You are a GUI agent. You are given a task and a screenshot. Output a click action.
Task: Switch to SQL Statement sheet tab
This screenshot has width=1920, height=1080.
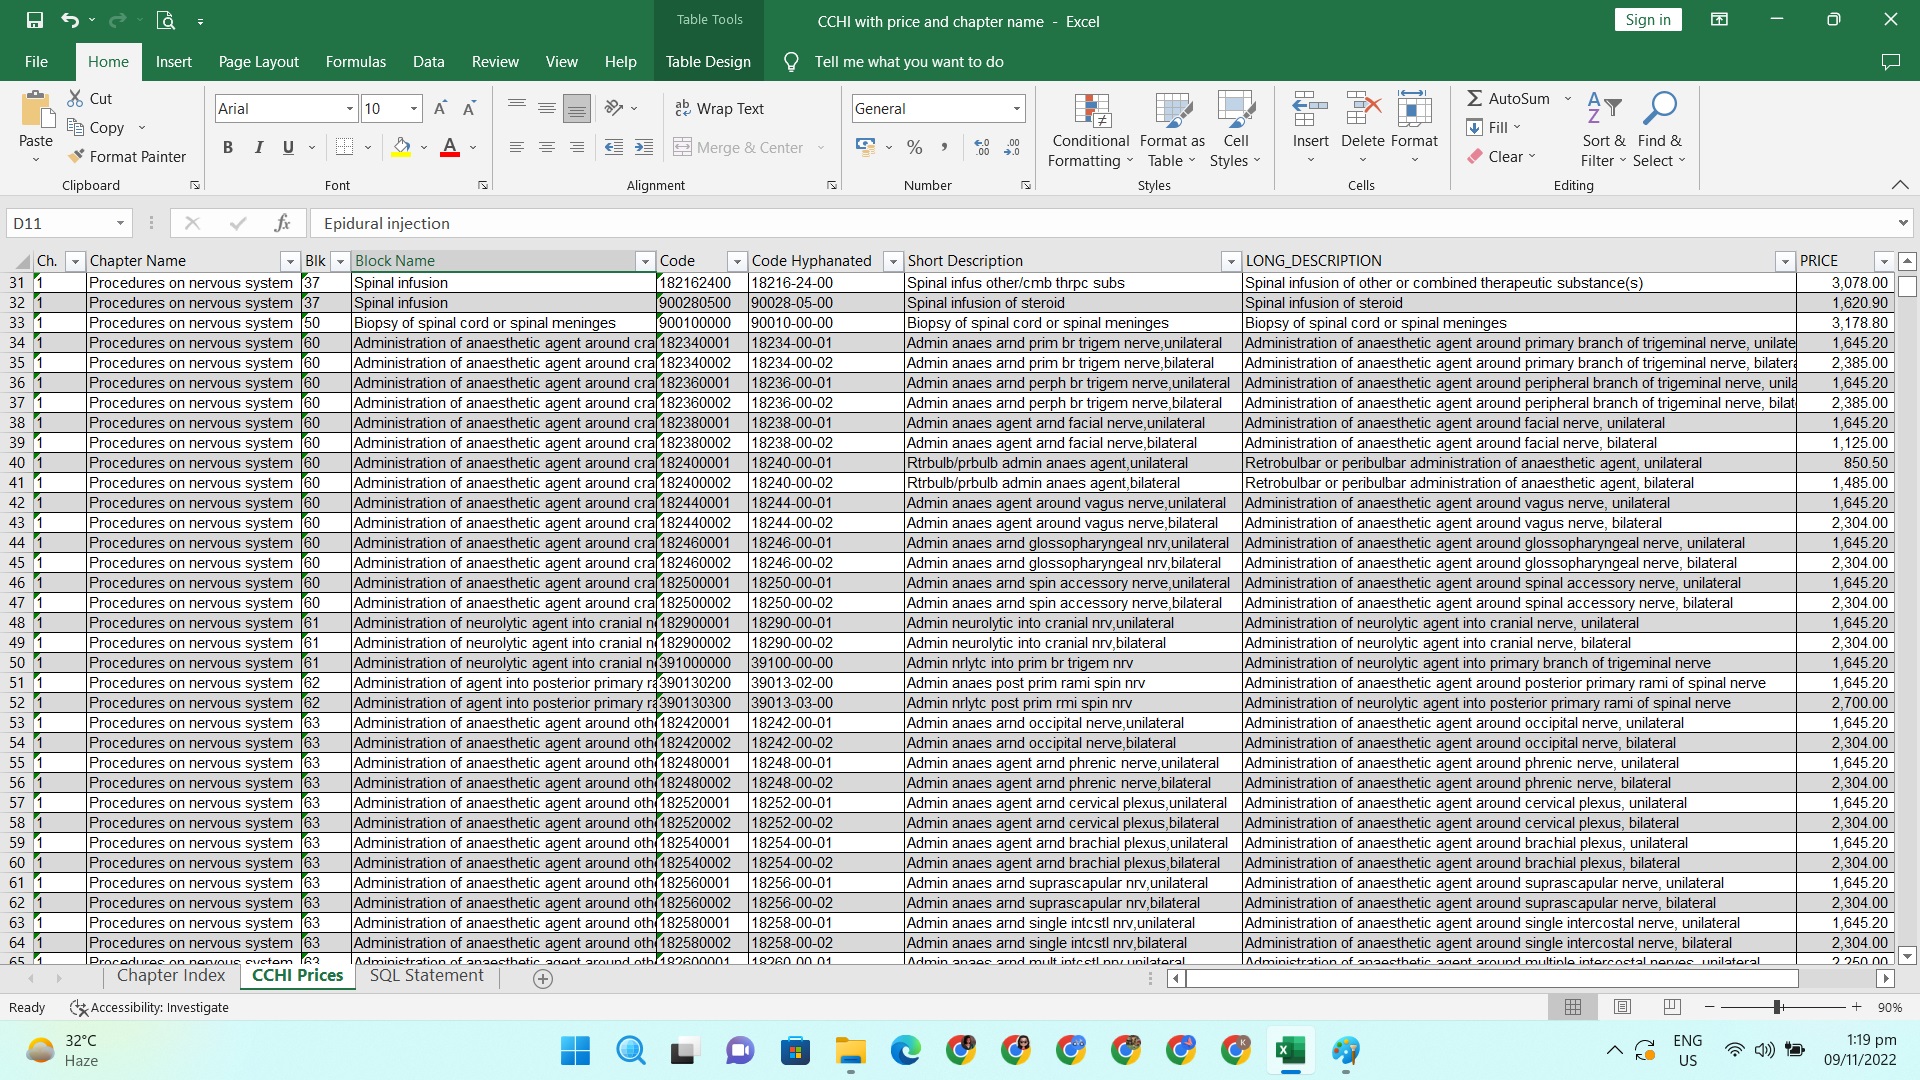426,976
